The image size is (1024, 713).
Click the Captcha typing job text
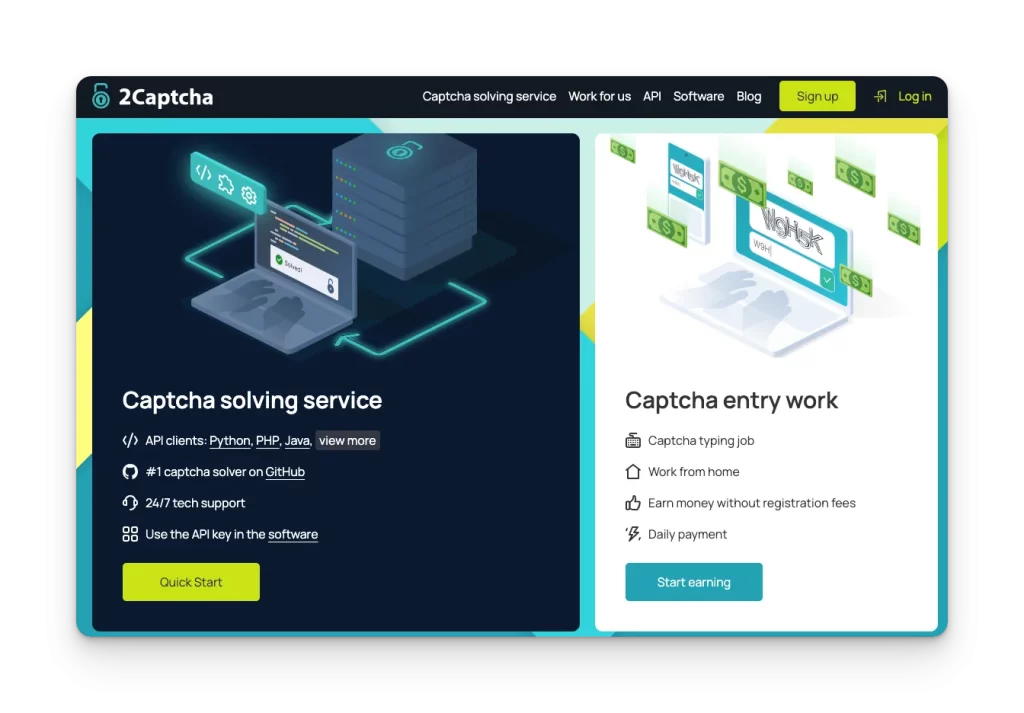[701, 441]
